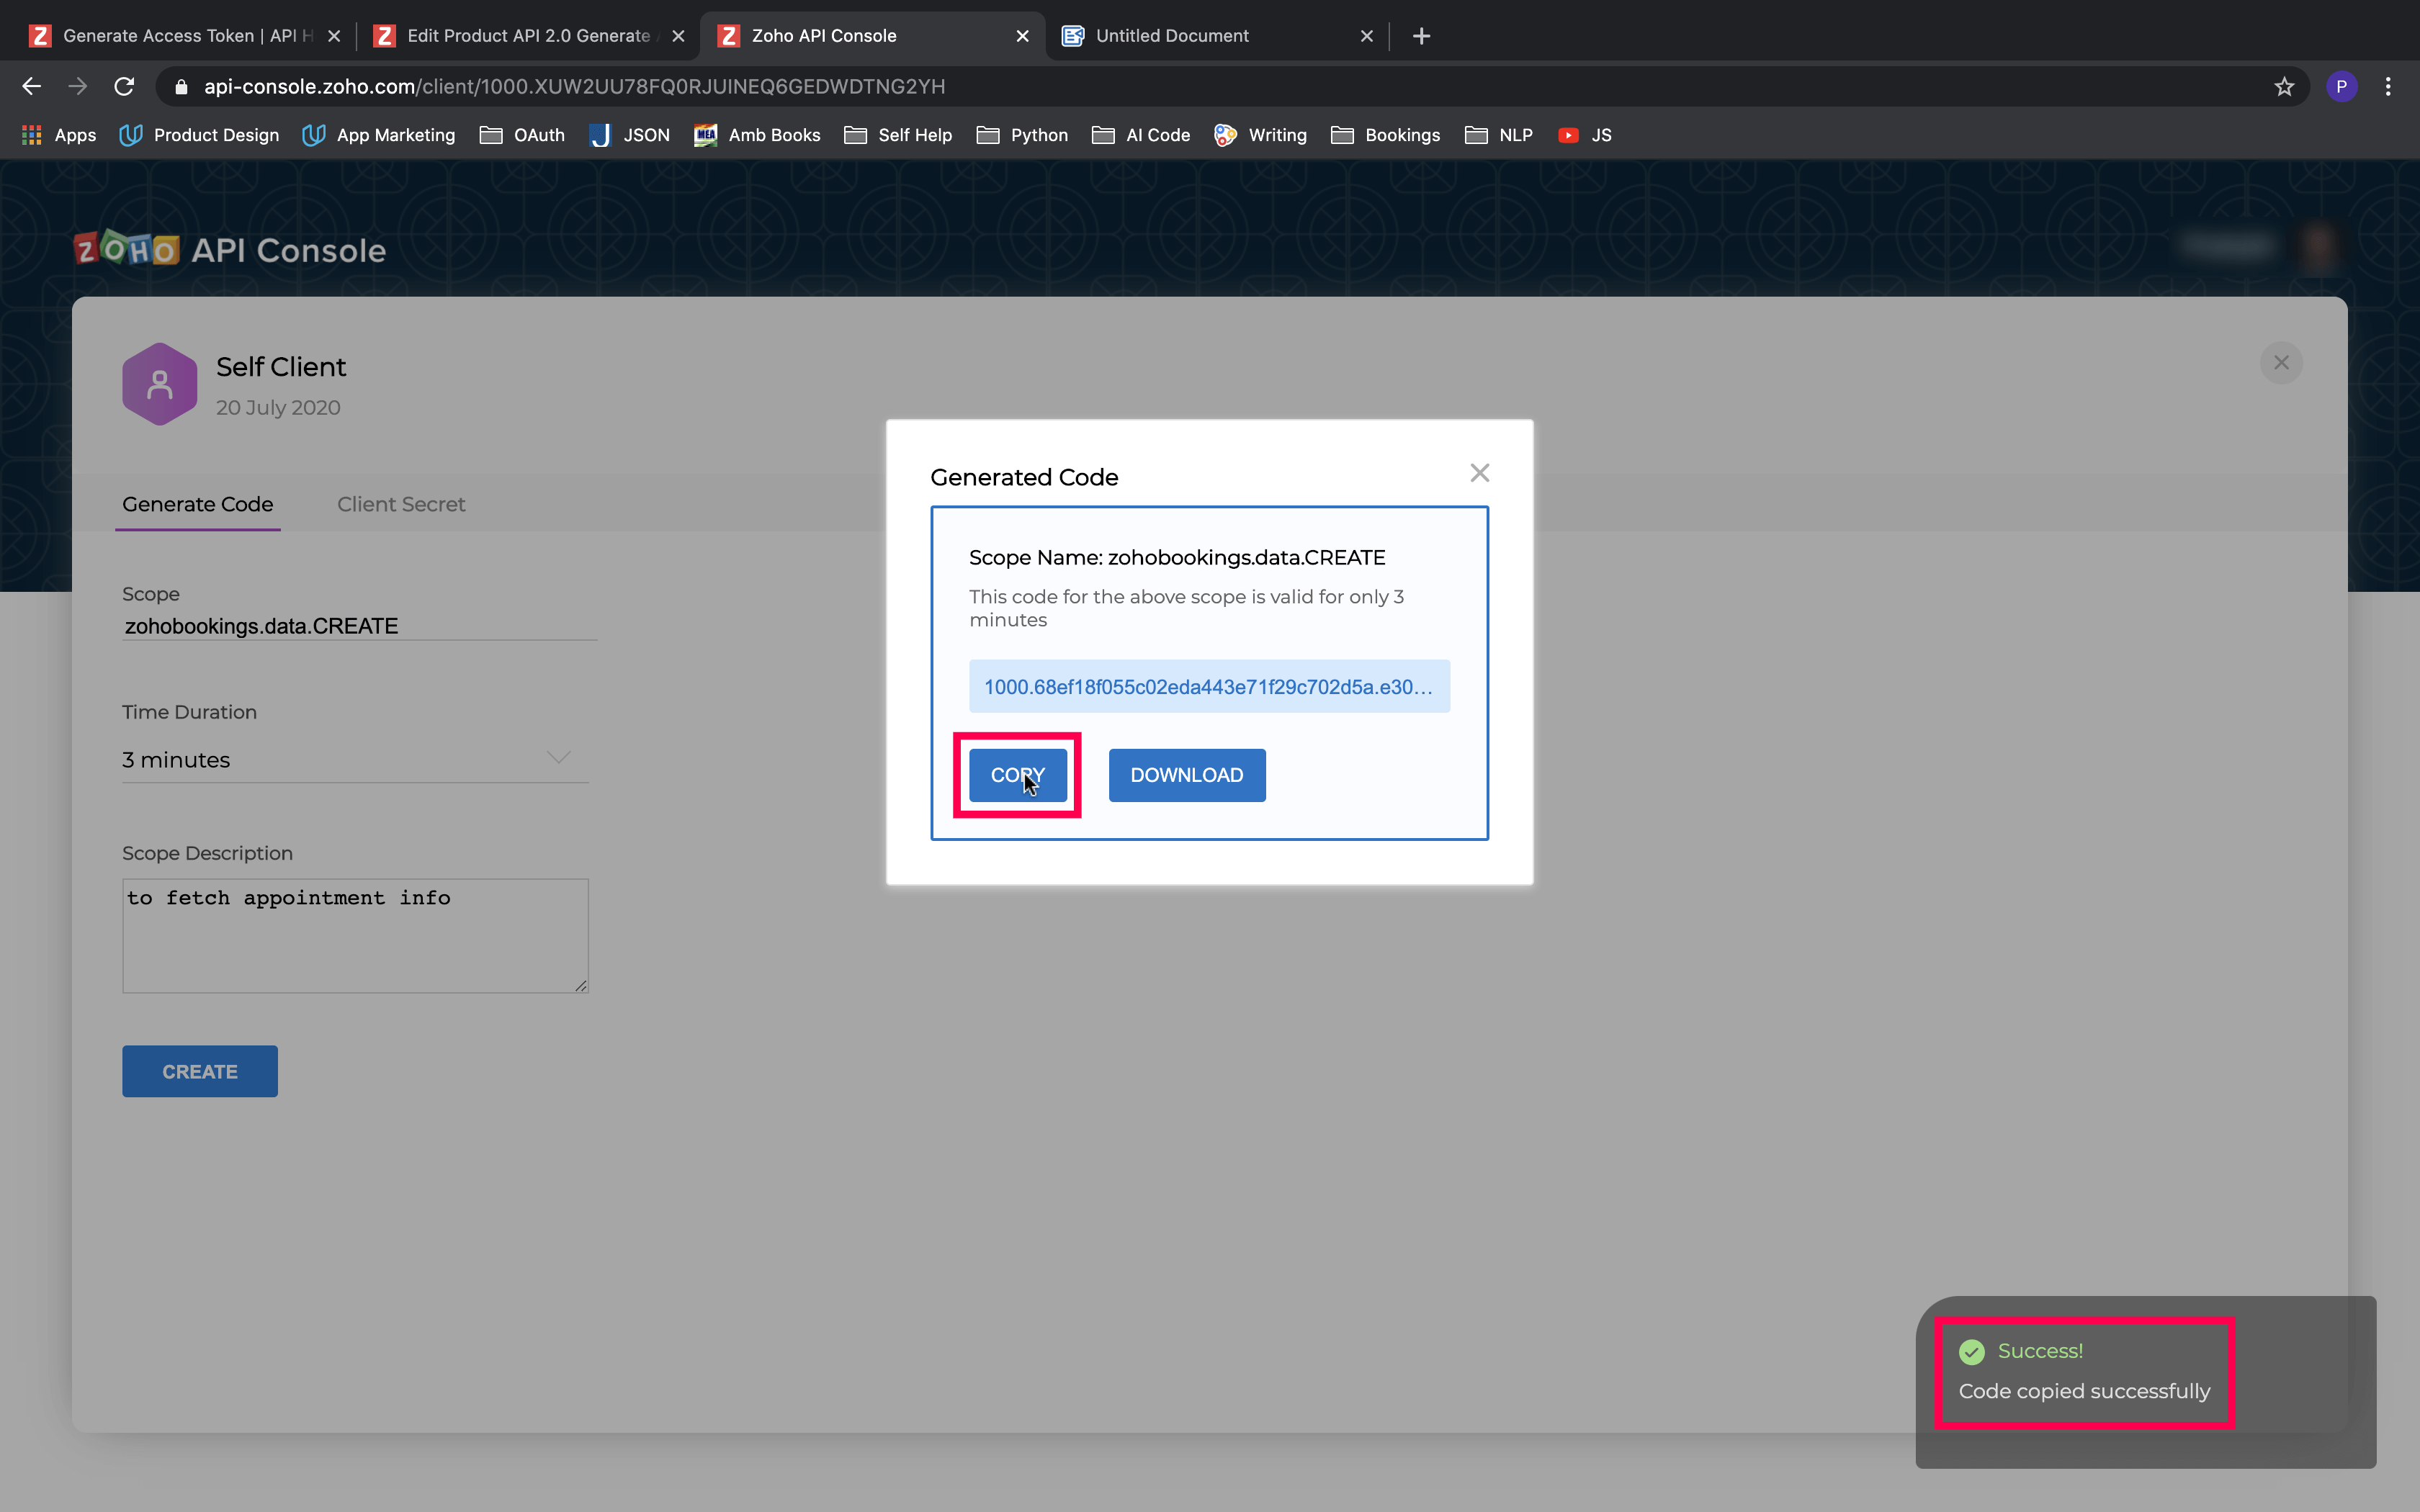Reload the current page
The image size is (2420, 1512).
tap(124, 87)
